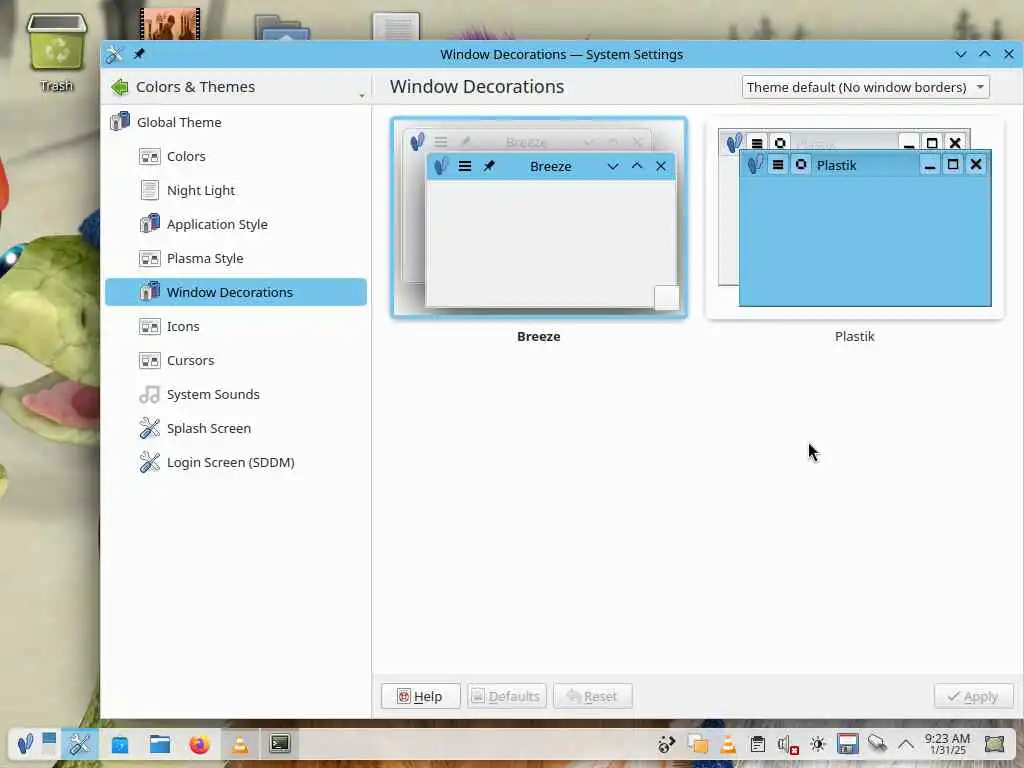Click the VLC cone in the system tray
The height and width of the screenshot is (768, 1024).
728,744
